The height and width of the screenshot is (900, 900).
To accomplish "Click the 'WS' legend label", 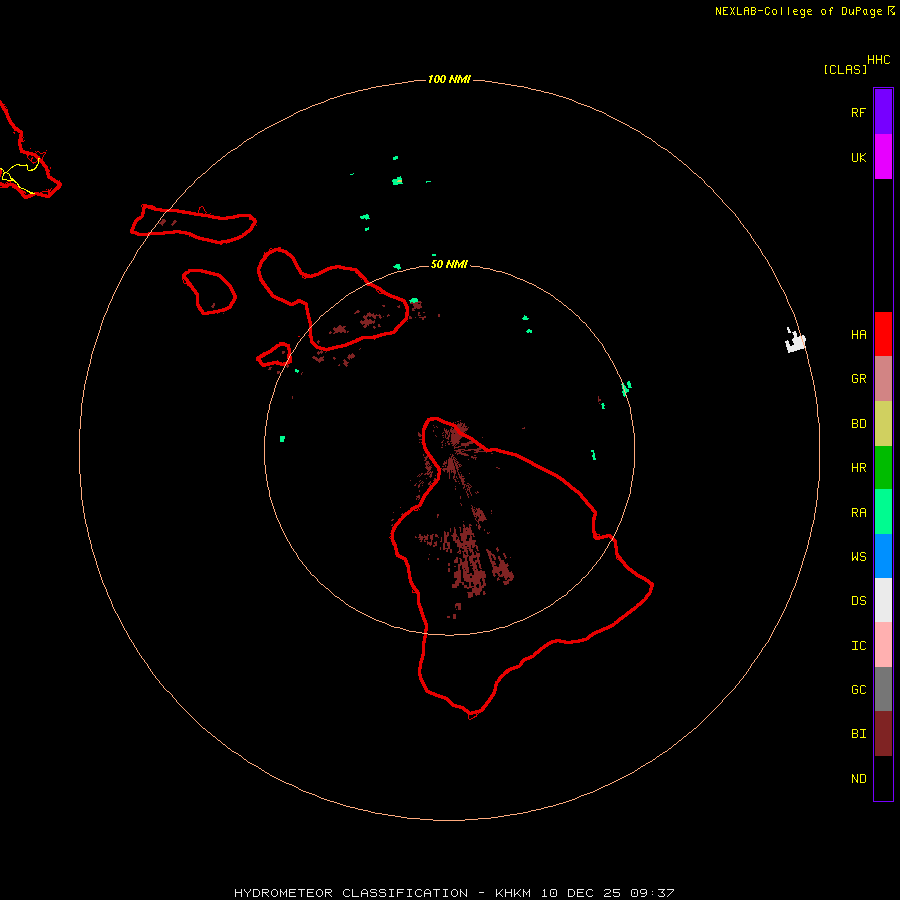I will tap(858, 556).
